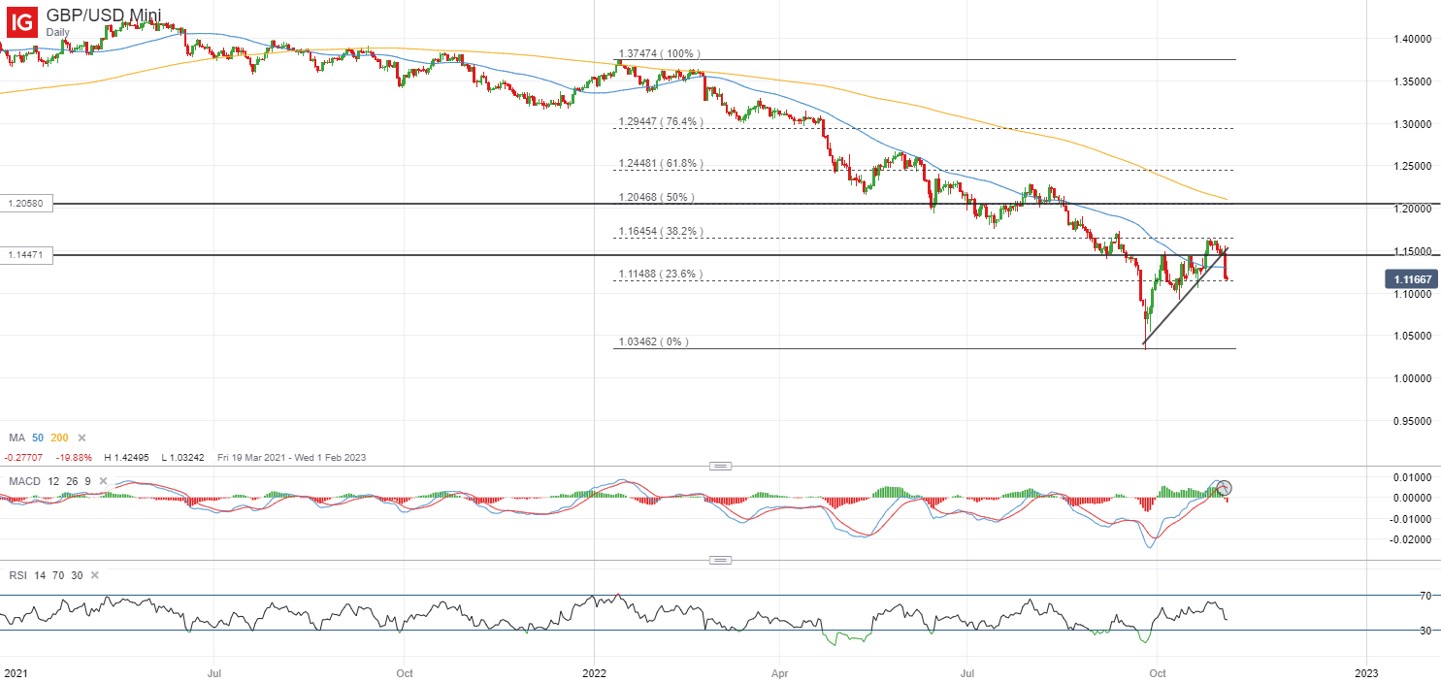
Task: Click the 1.40000 price axis label
Action: [x=1412, y=39]
